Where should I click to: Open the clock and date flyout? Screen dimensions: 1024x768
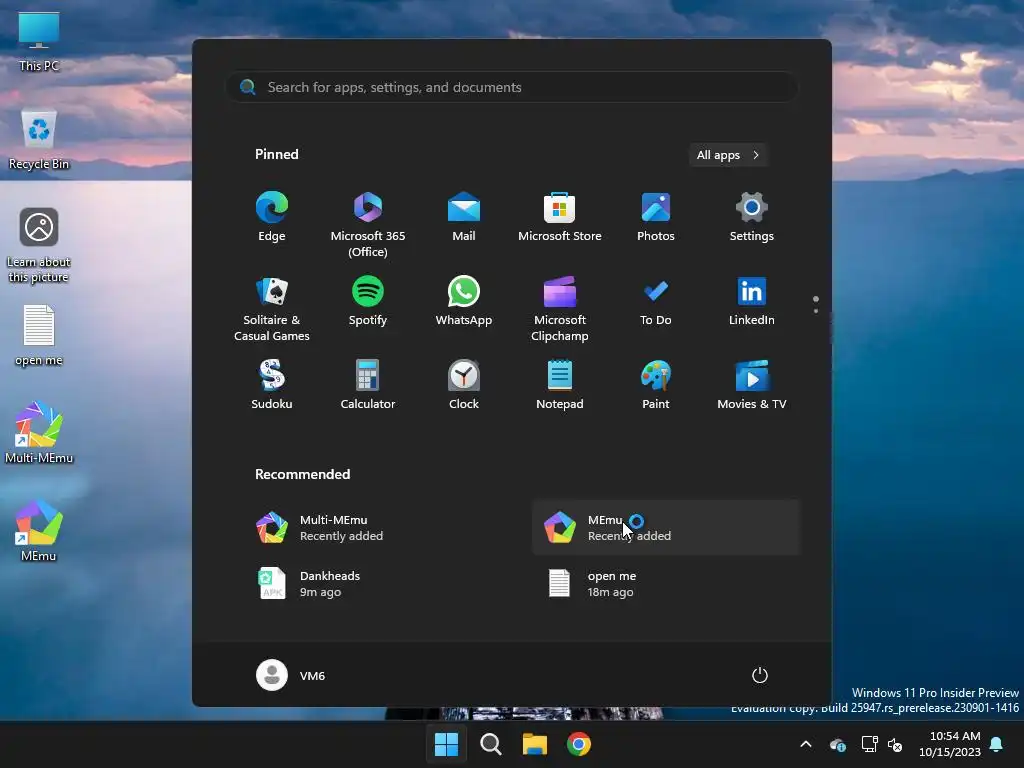[950, 744]
